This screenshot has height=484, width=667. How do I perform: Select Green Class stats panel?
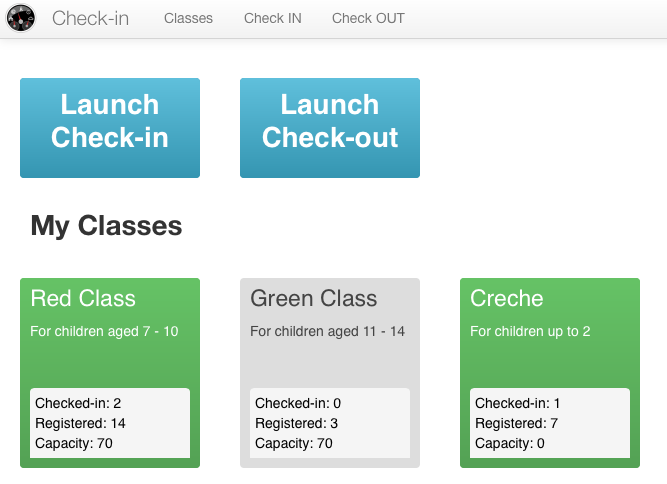[330, 423]
